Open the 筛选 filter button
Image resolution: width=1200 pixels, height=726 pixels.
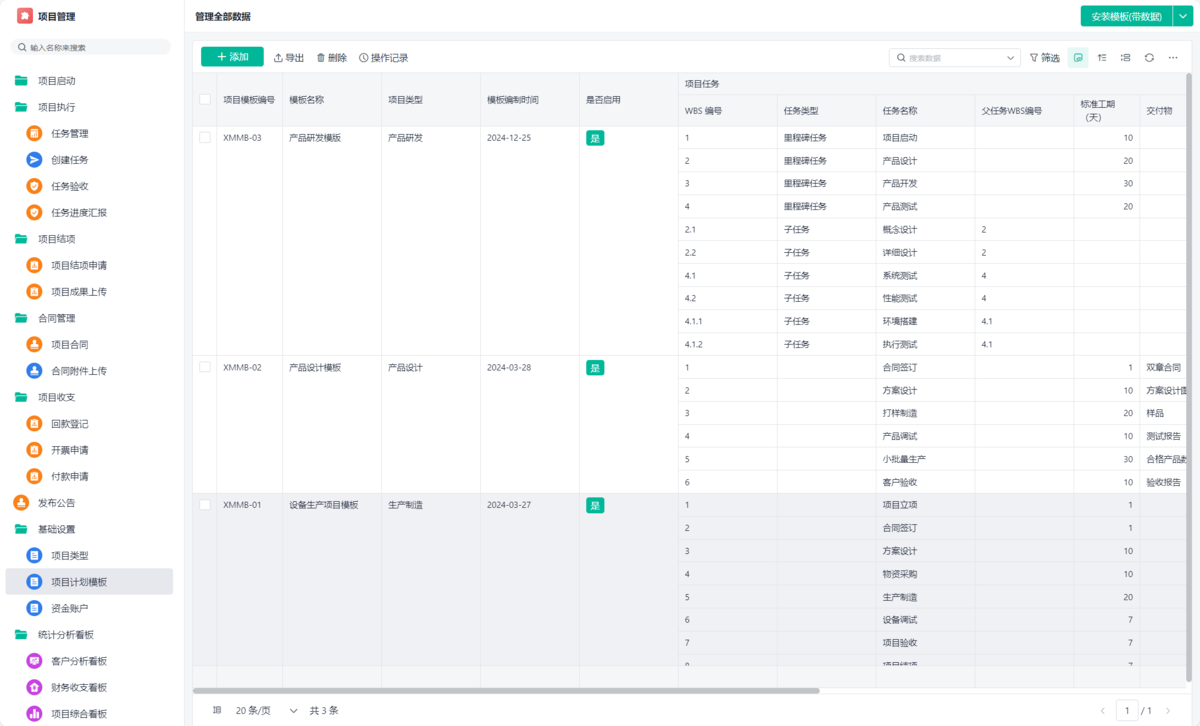pos(1045,58)
